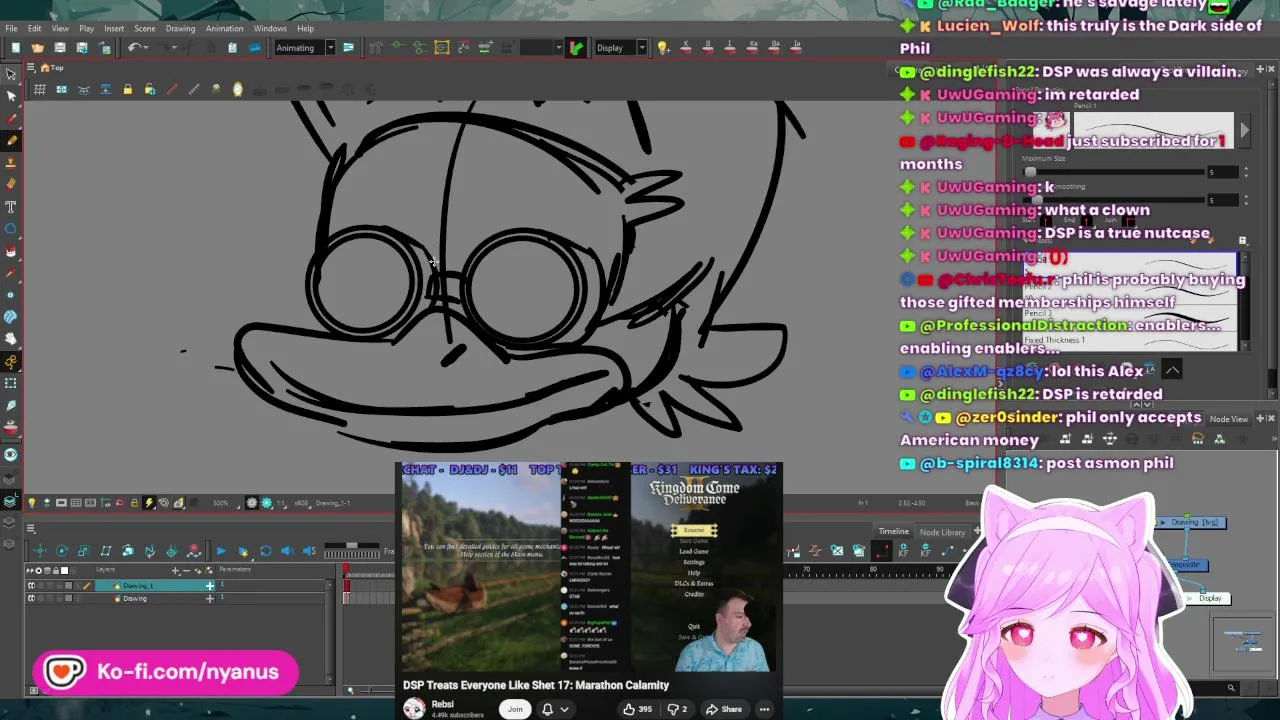Click the Join button under the video

pos(515,709)
